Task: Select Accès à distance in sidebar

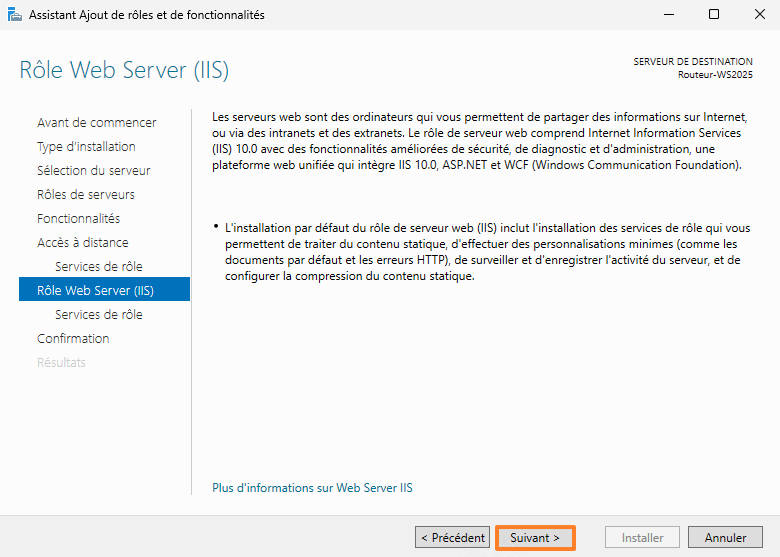Action: [82, 242]
